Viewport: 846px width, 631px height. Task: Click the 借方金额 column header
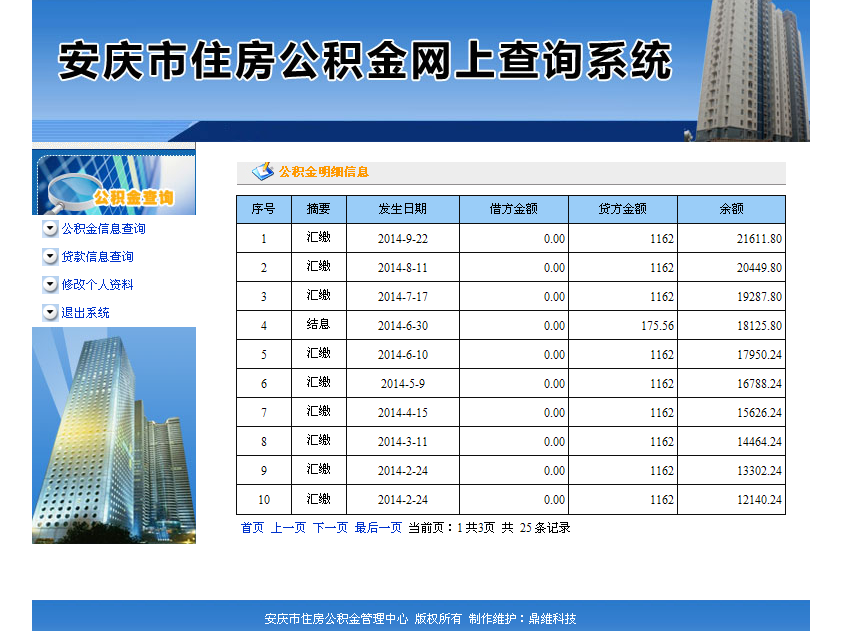click(514, 209)
